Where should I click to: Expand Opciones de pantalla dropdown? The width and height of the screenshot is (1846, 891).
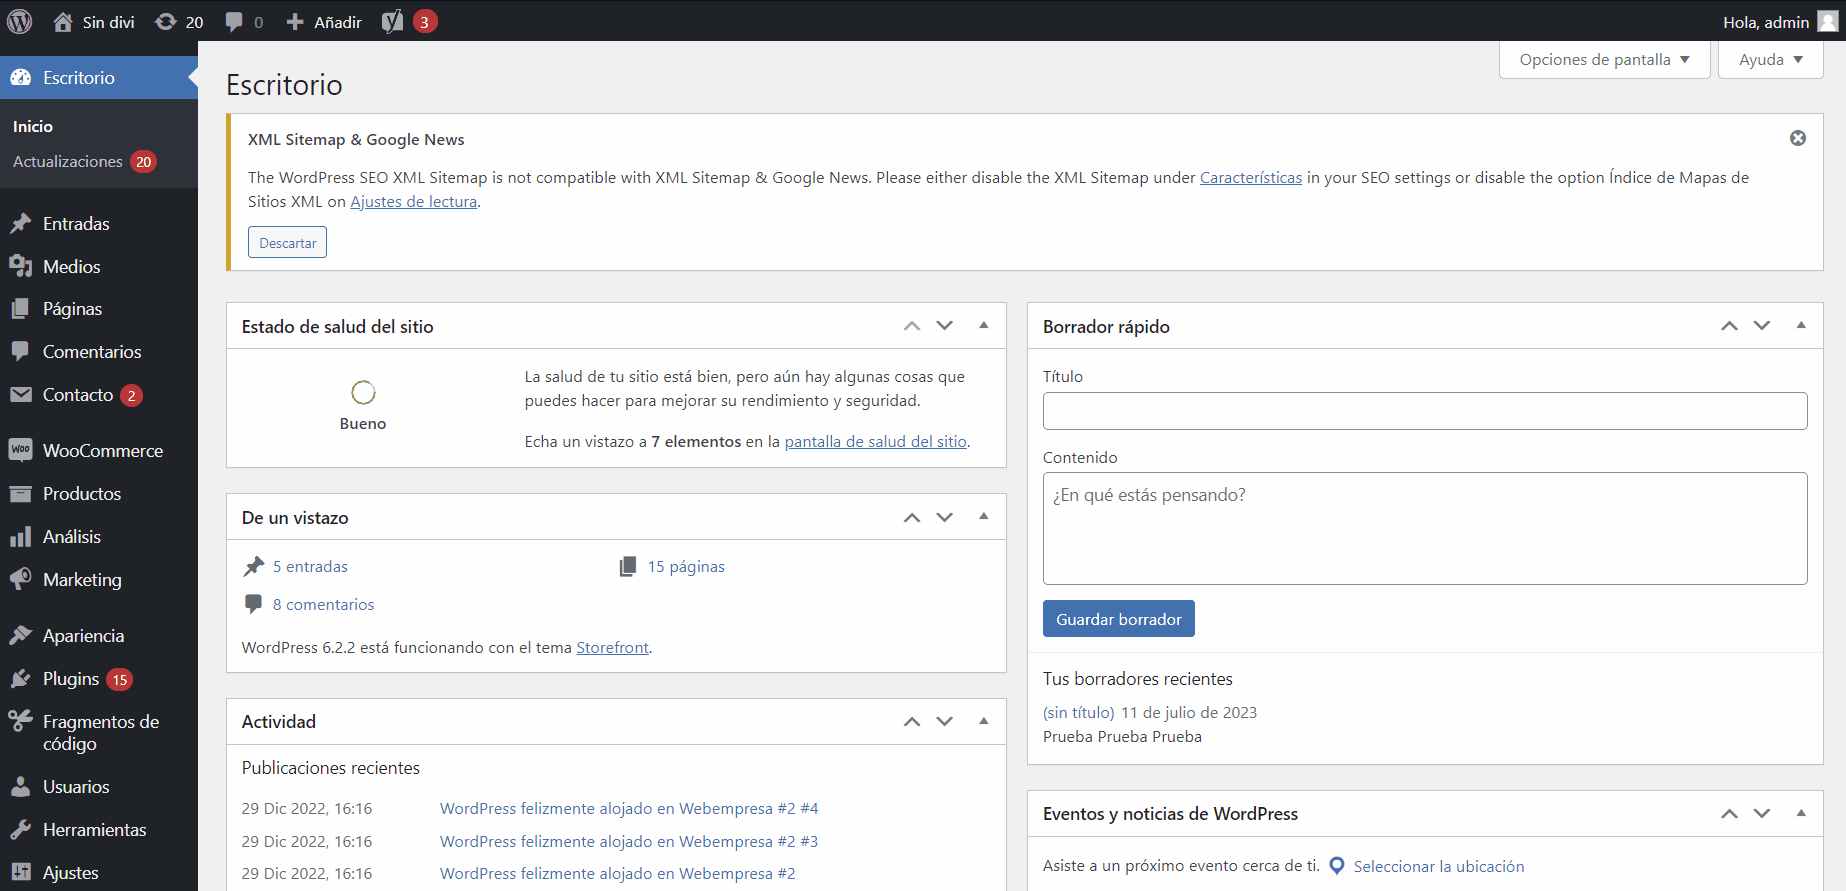[1604, 60]
